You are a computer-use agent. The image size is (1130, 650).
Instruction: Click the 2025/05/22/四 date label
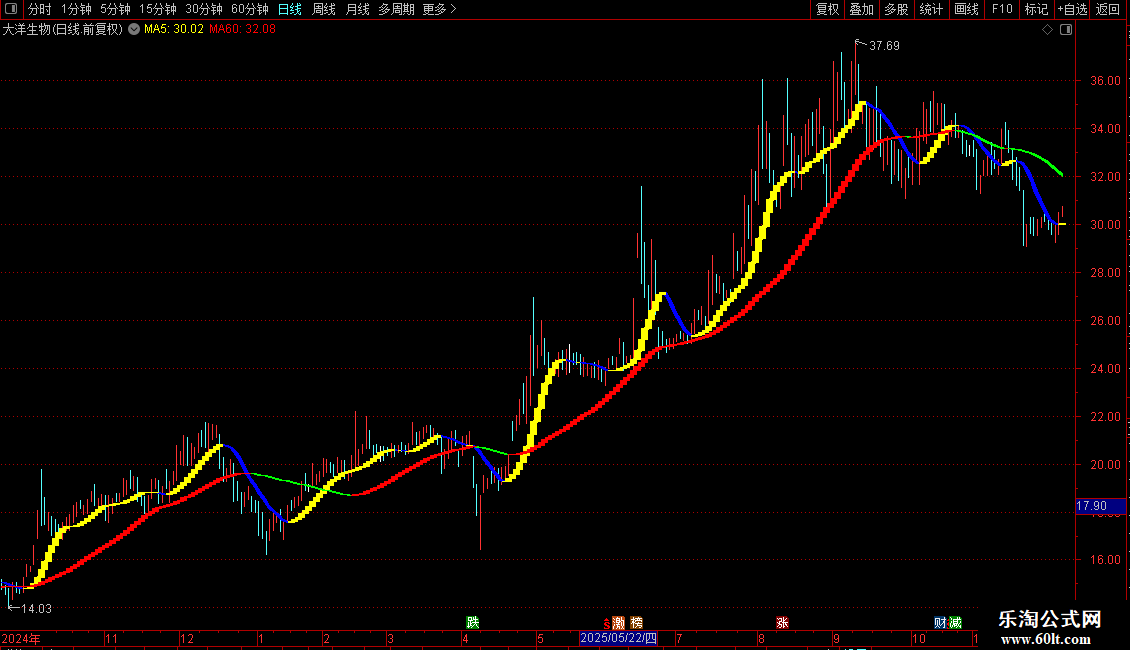tap(618, 638)
